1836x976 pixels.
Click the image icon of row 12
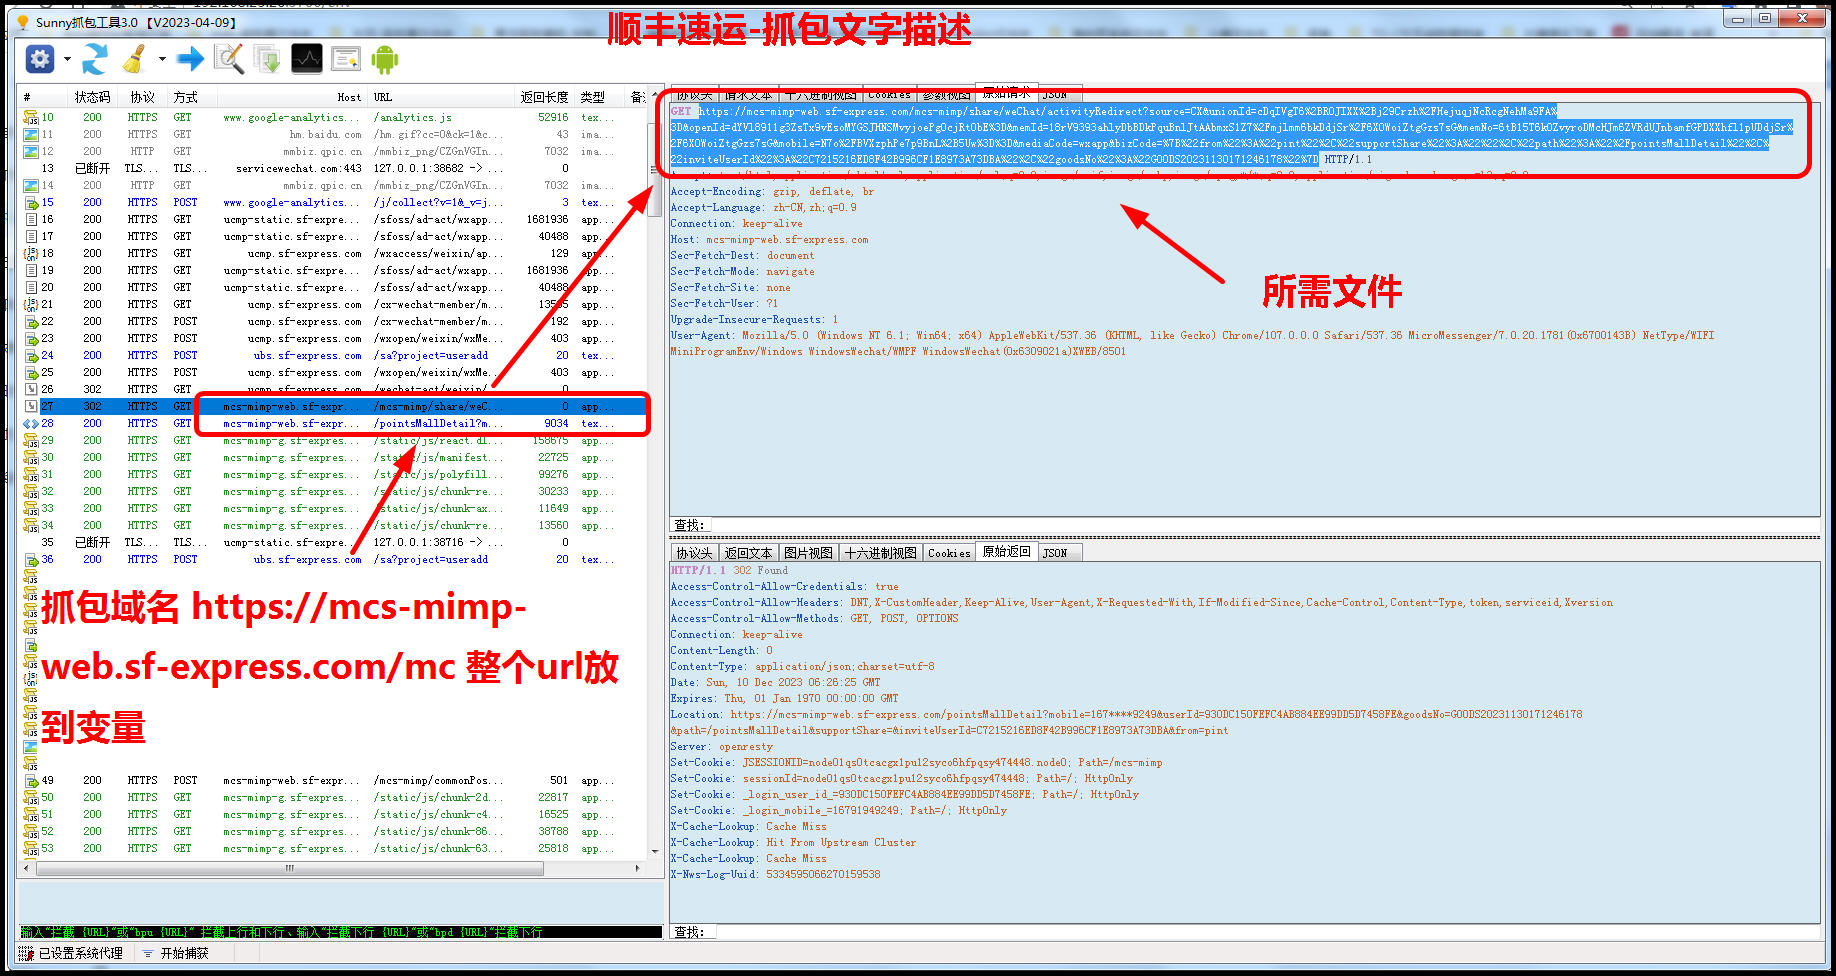coord(30,151)
